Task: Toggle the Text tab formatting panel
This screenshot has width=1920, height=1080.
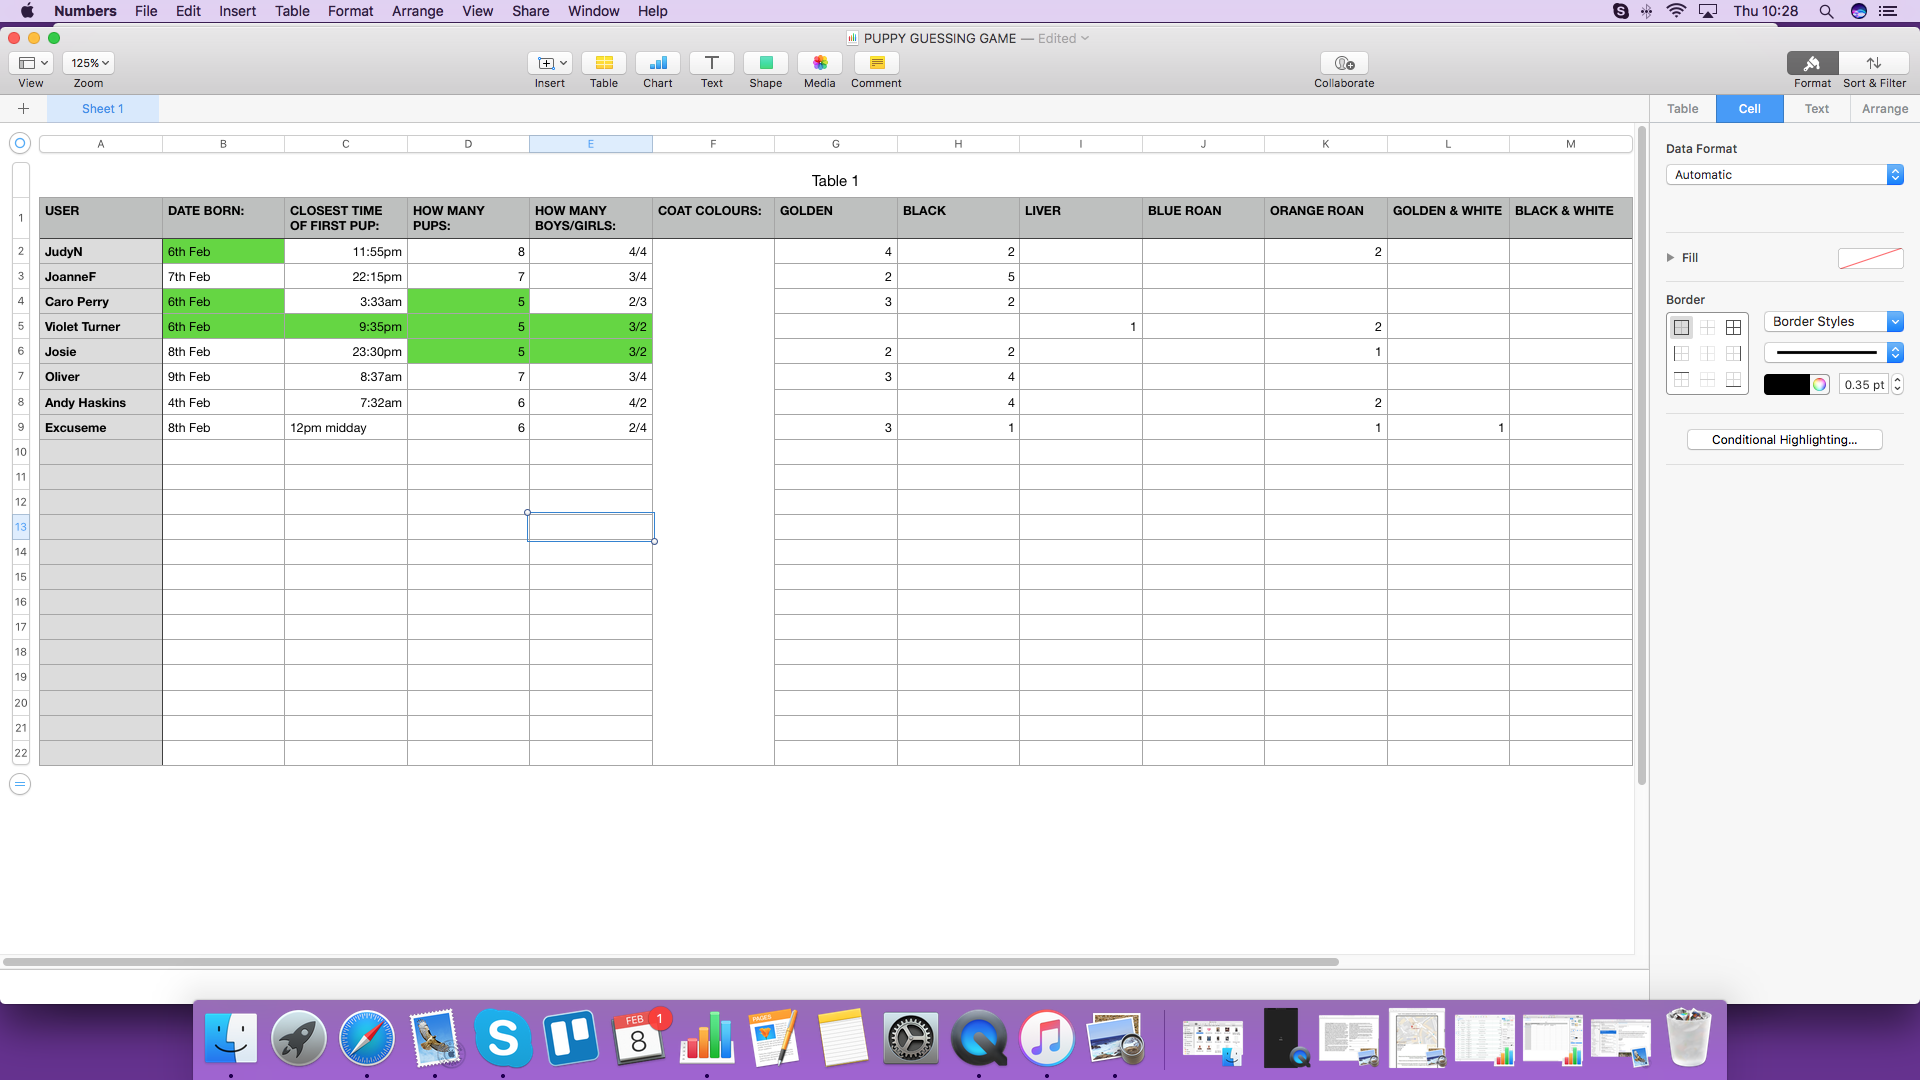Action: pyautogui.click(x=1817, y=108)
